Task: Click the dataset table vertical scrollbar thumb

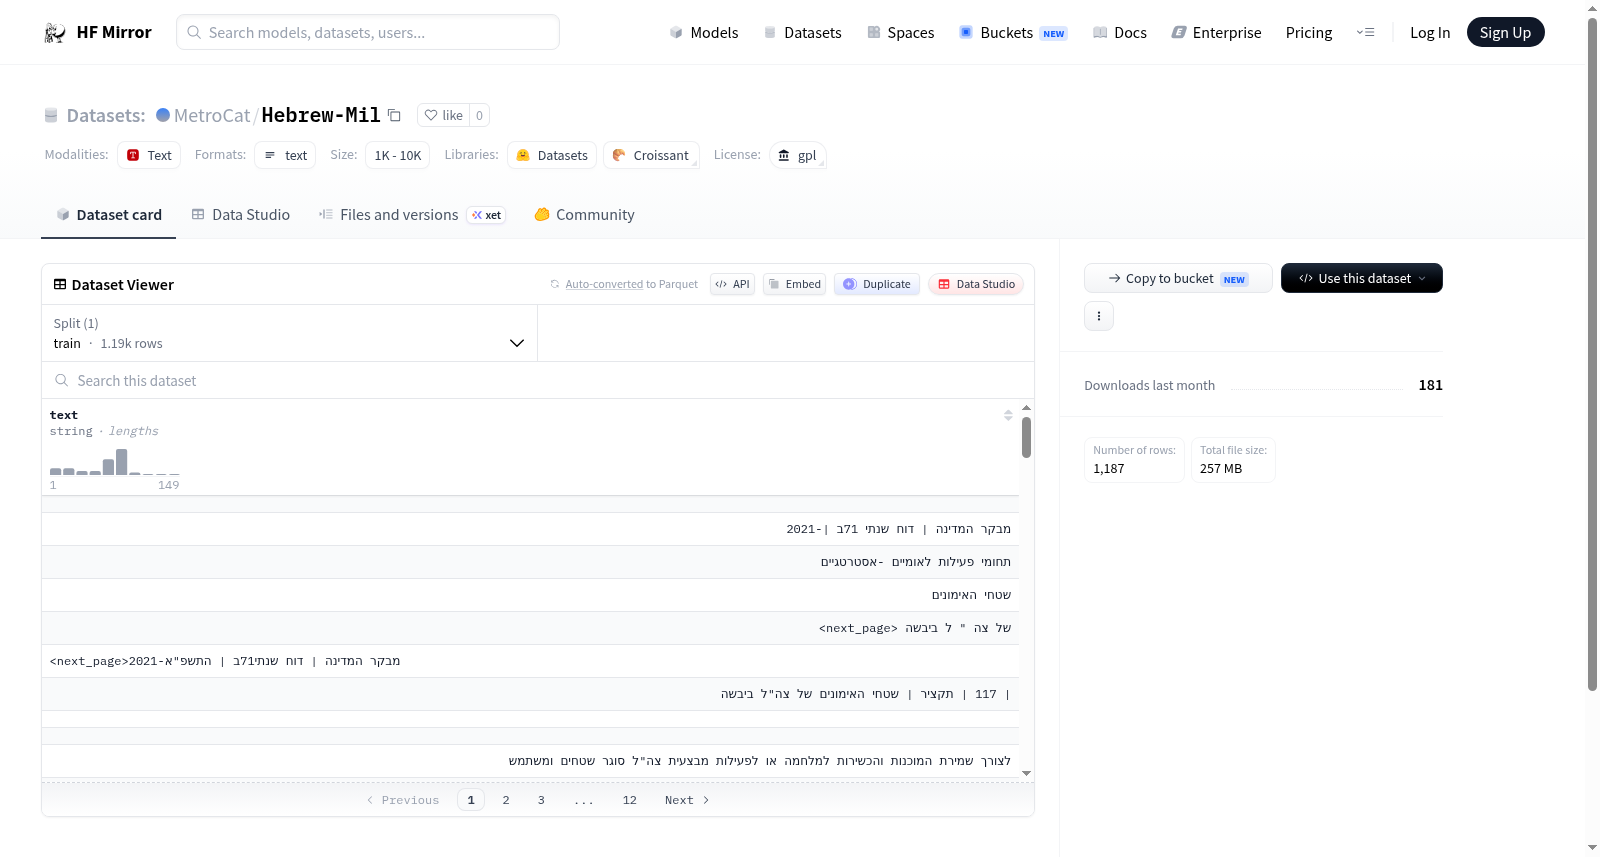Action: (x=1026, y=437)
